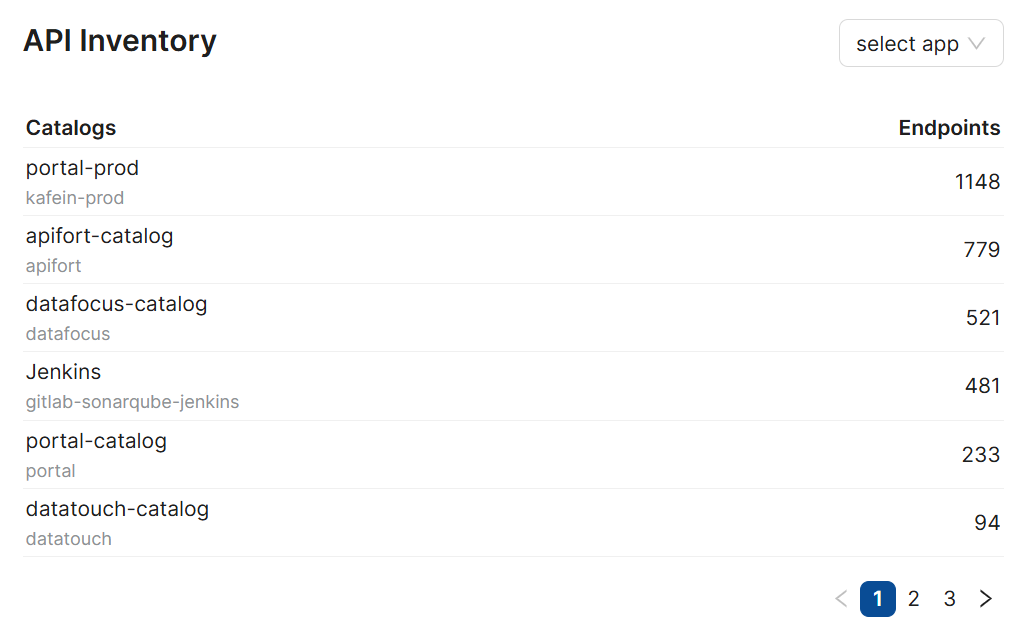This screenshot has width=1020, height=630.
Task: Open the portal-prod catalog row
Action: [82, 168]
